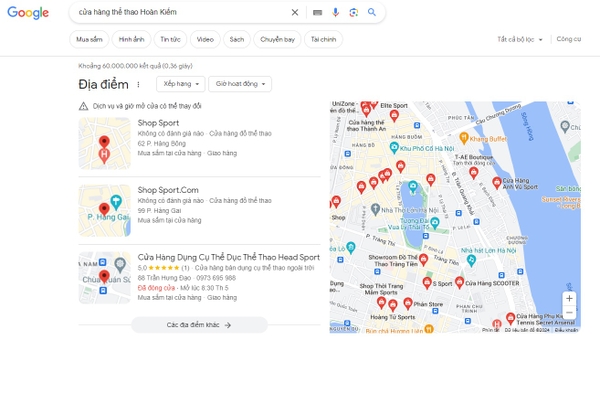This screenshot has height=403, width=600.
Task: Switch to Hình ảnh tab
Action: tap(131, 39)
